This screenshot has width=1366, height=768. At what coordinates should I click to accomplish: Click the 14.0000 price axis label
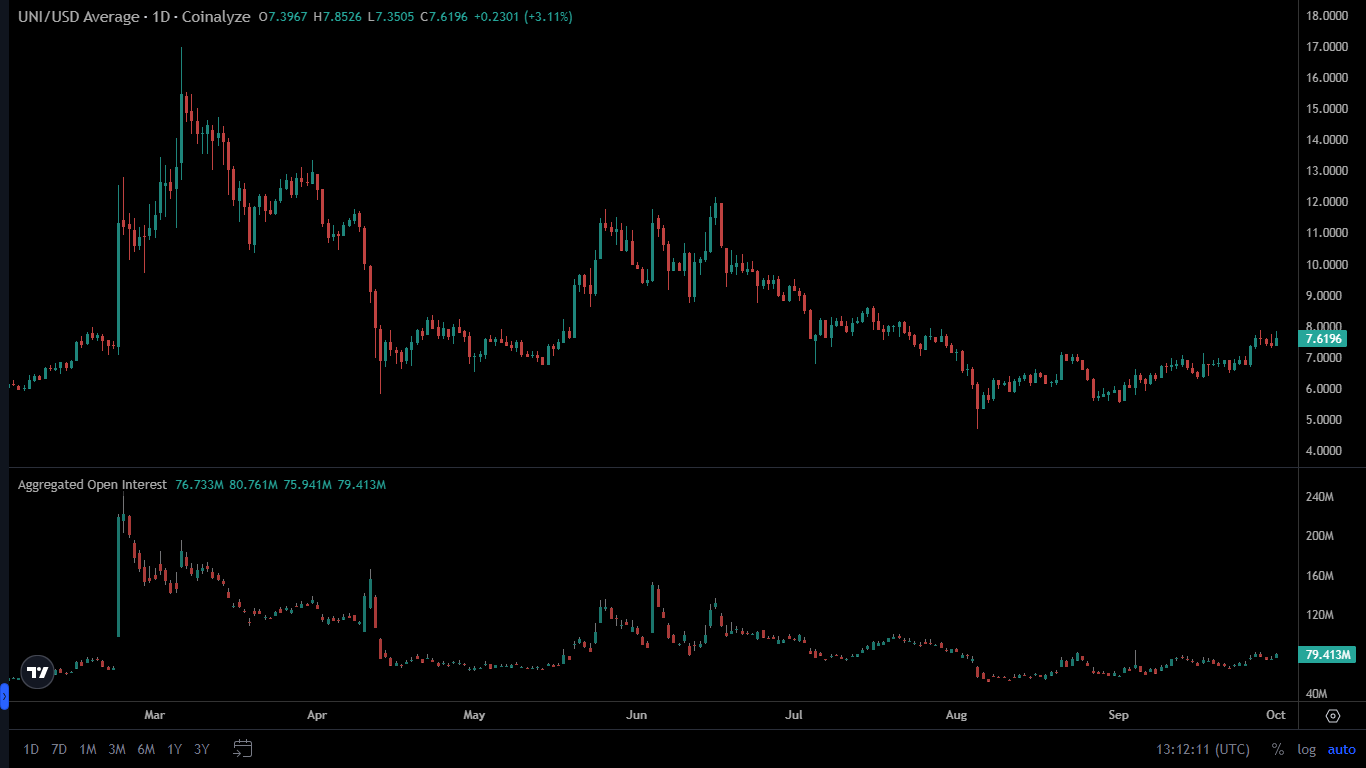pyautogui.click(x=1328, y=140)
